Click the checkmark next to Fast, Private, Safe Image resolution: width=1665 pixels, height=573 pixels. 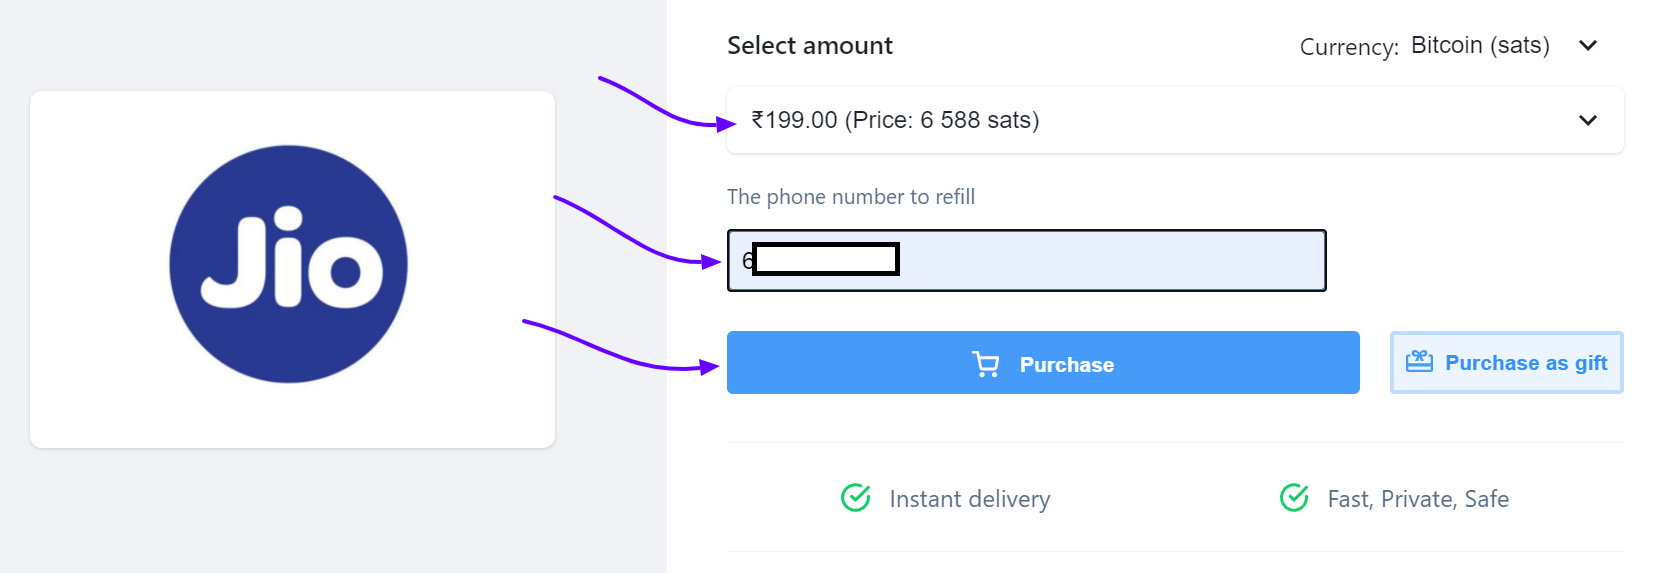(1294, 497)
